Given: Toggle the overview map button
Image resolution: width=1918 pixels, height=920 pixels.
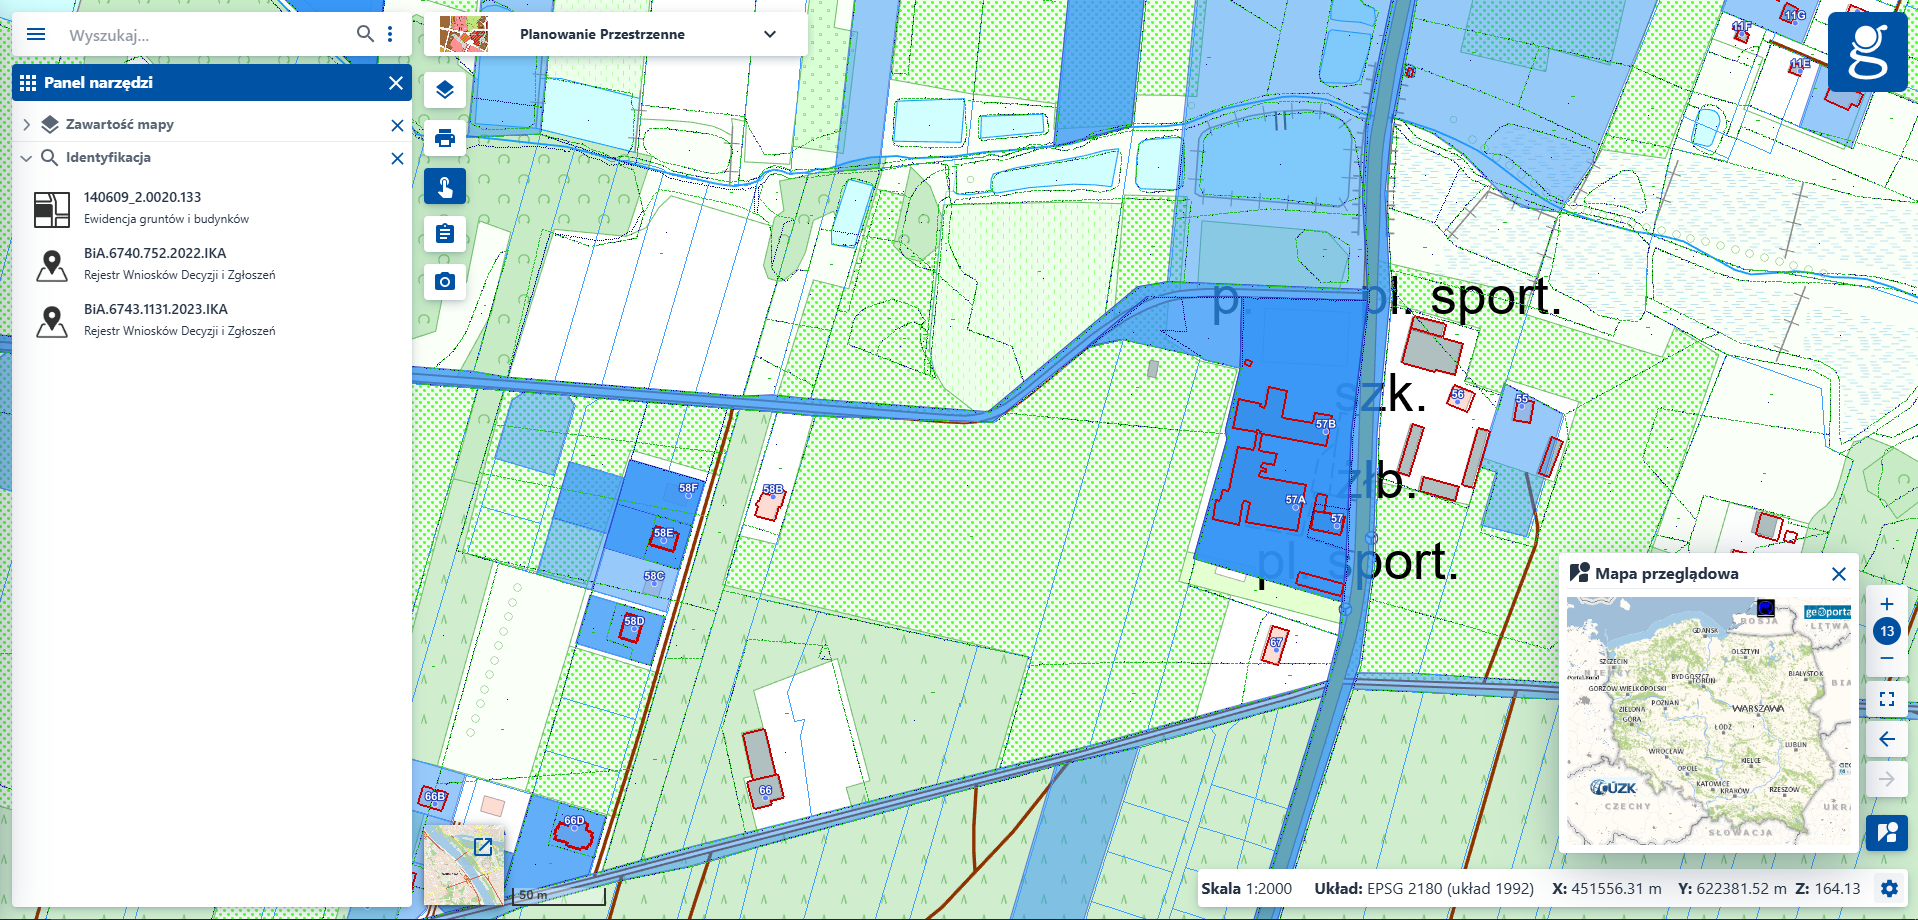Looking at the screenshot, I should pos(1887,832).
